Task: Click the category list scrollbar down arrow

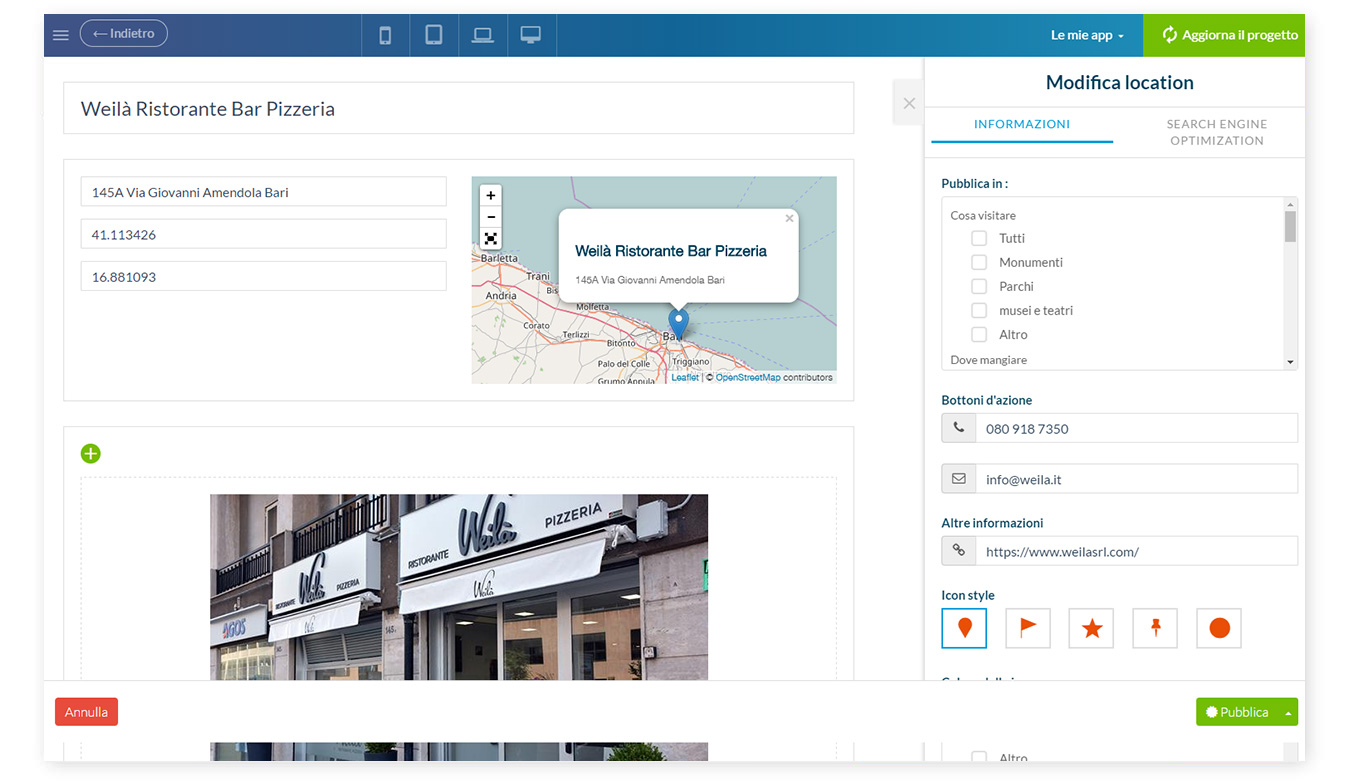Action: tap(1290, 362)
